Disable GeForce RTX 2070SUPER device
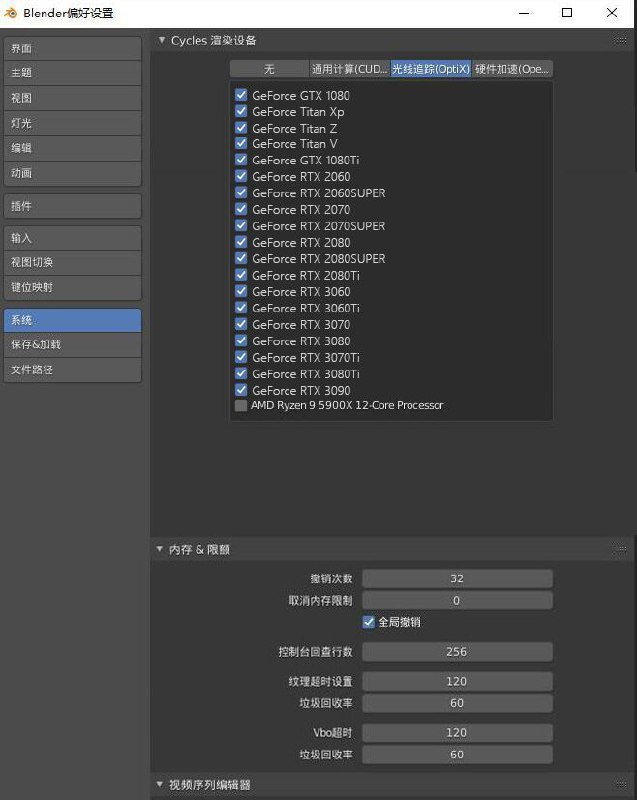This screenshot has width=637, height=800. 241,226
